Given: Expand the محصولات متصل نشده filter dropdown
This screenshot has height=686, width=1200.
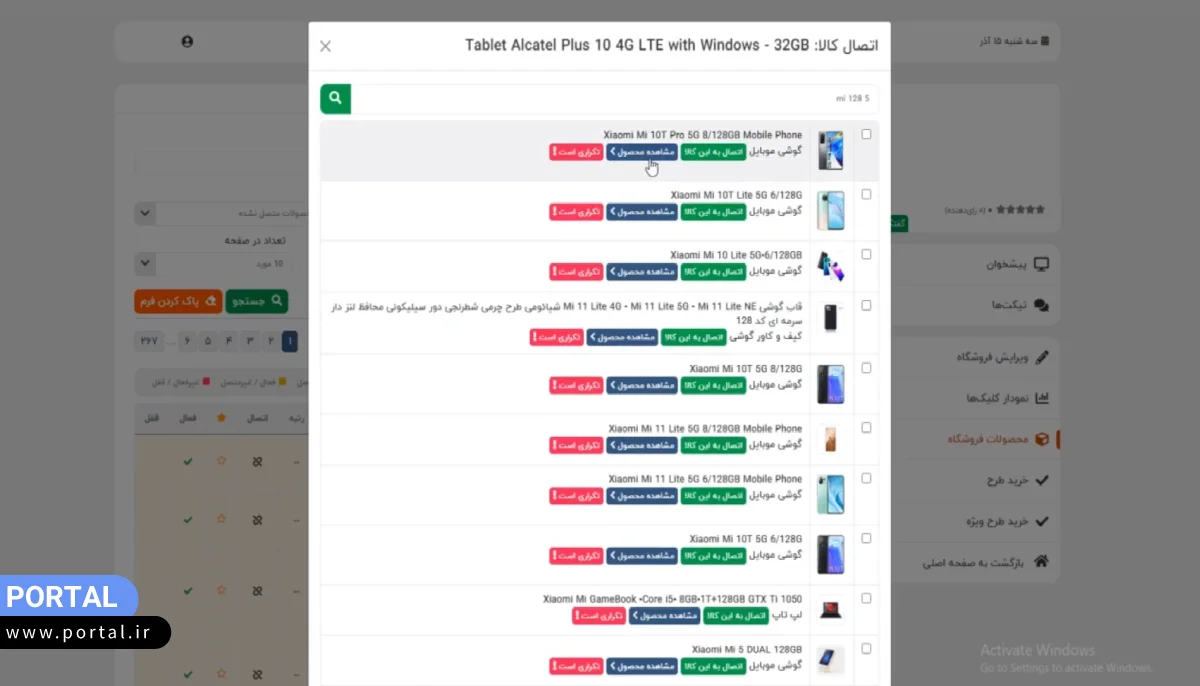Looking at the screenshot, I should [145, 213].
